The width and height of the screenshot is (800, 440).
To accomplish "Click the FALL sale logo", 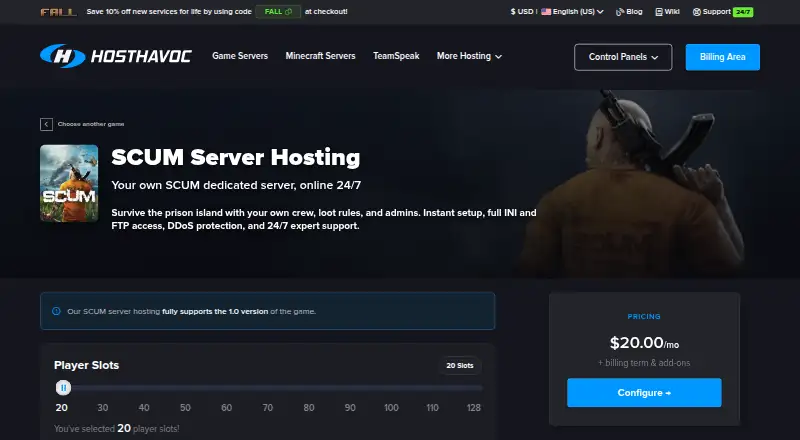I will [59, 12].
